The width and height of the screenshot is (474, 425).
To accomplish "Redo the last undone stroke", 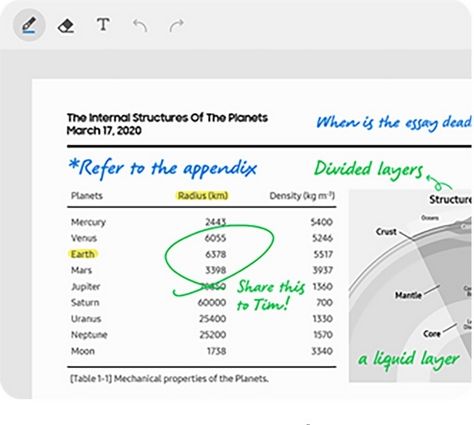I will coord(176,26).
